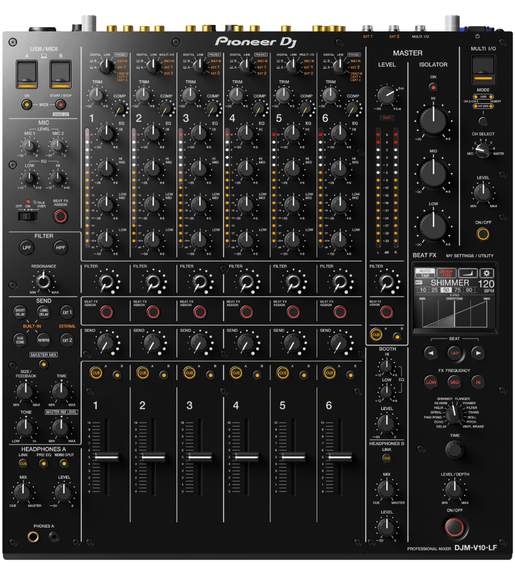
Task: Click channel 6 input selector knob
Action: pyautogui.click(x=339, y=66)
